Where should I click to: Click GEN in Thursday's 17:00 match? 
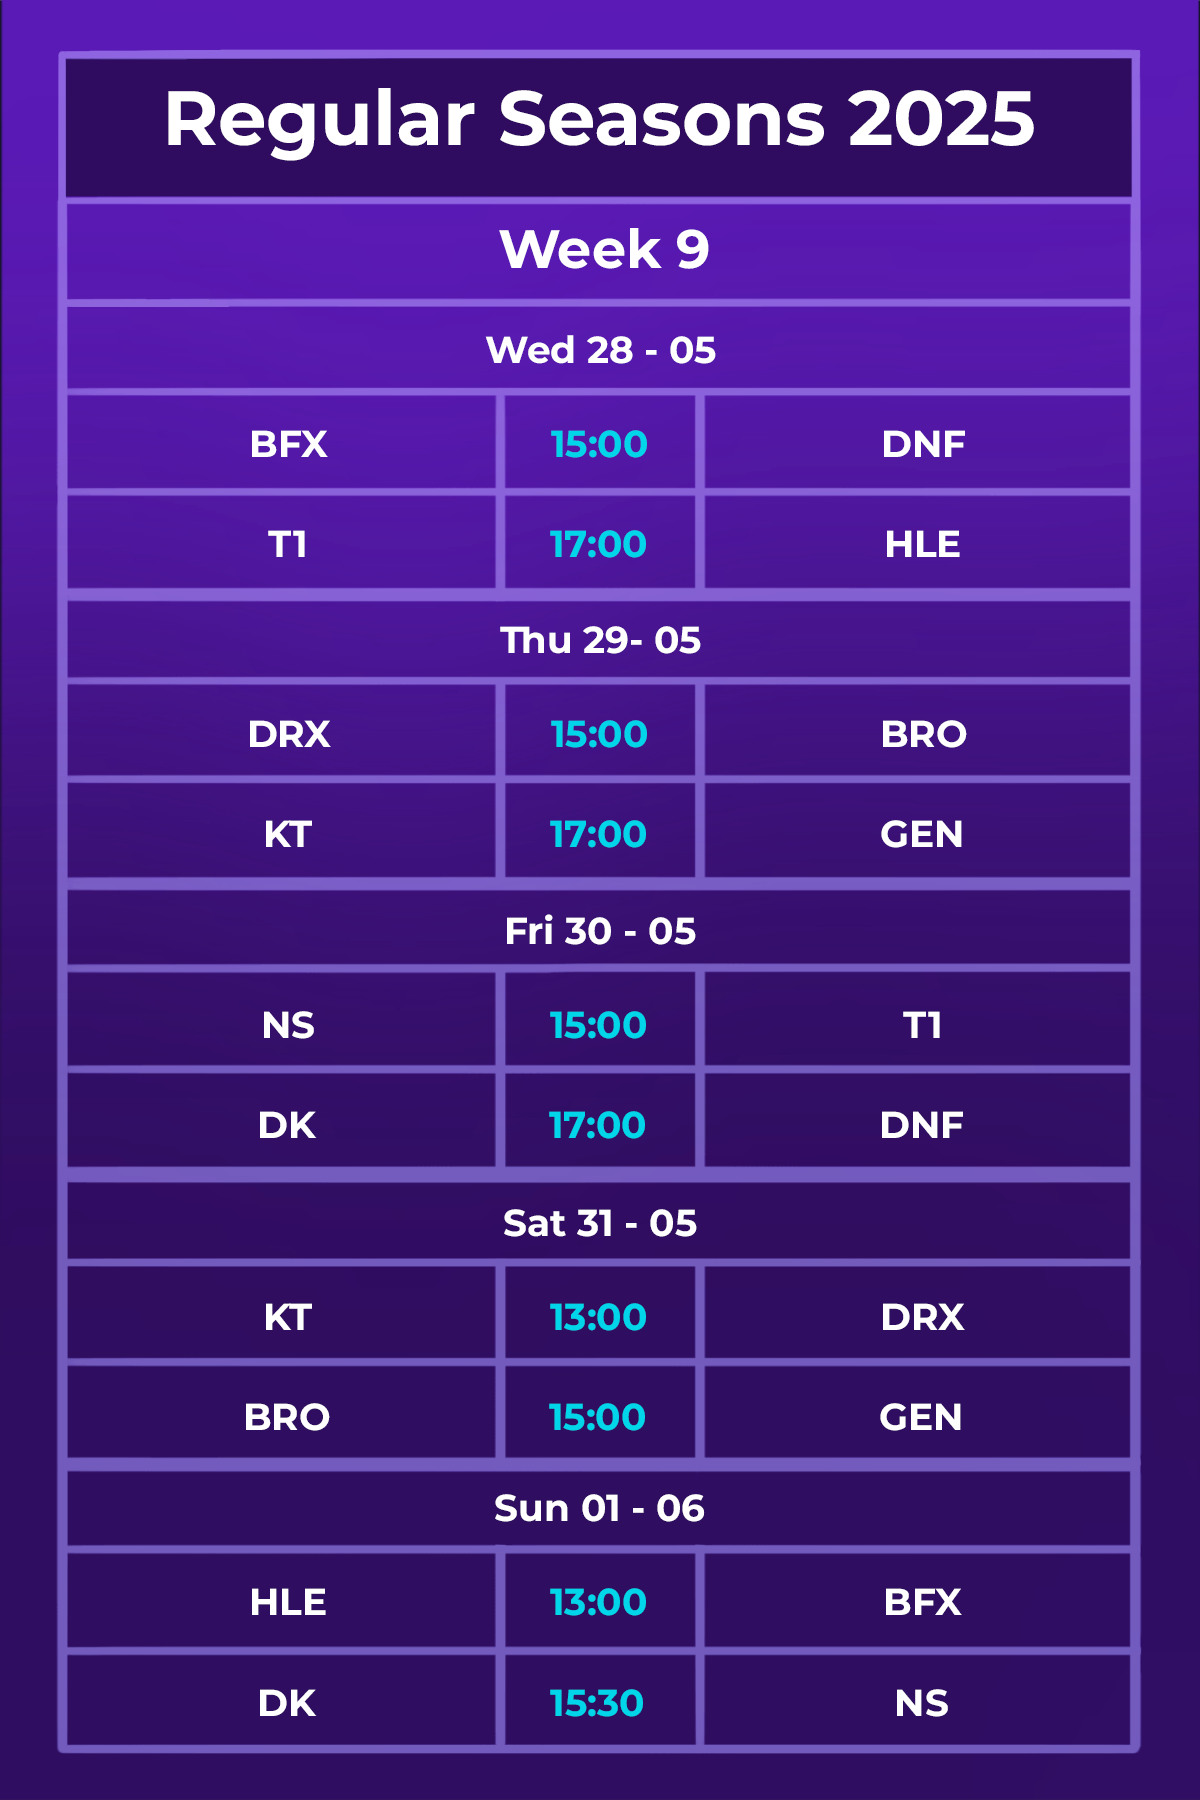921,834
